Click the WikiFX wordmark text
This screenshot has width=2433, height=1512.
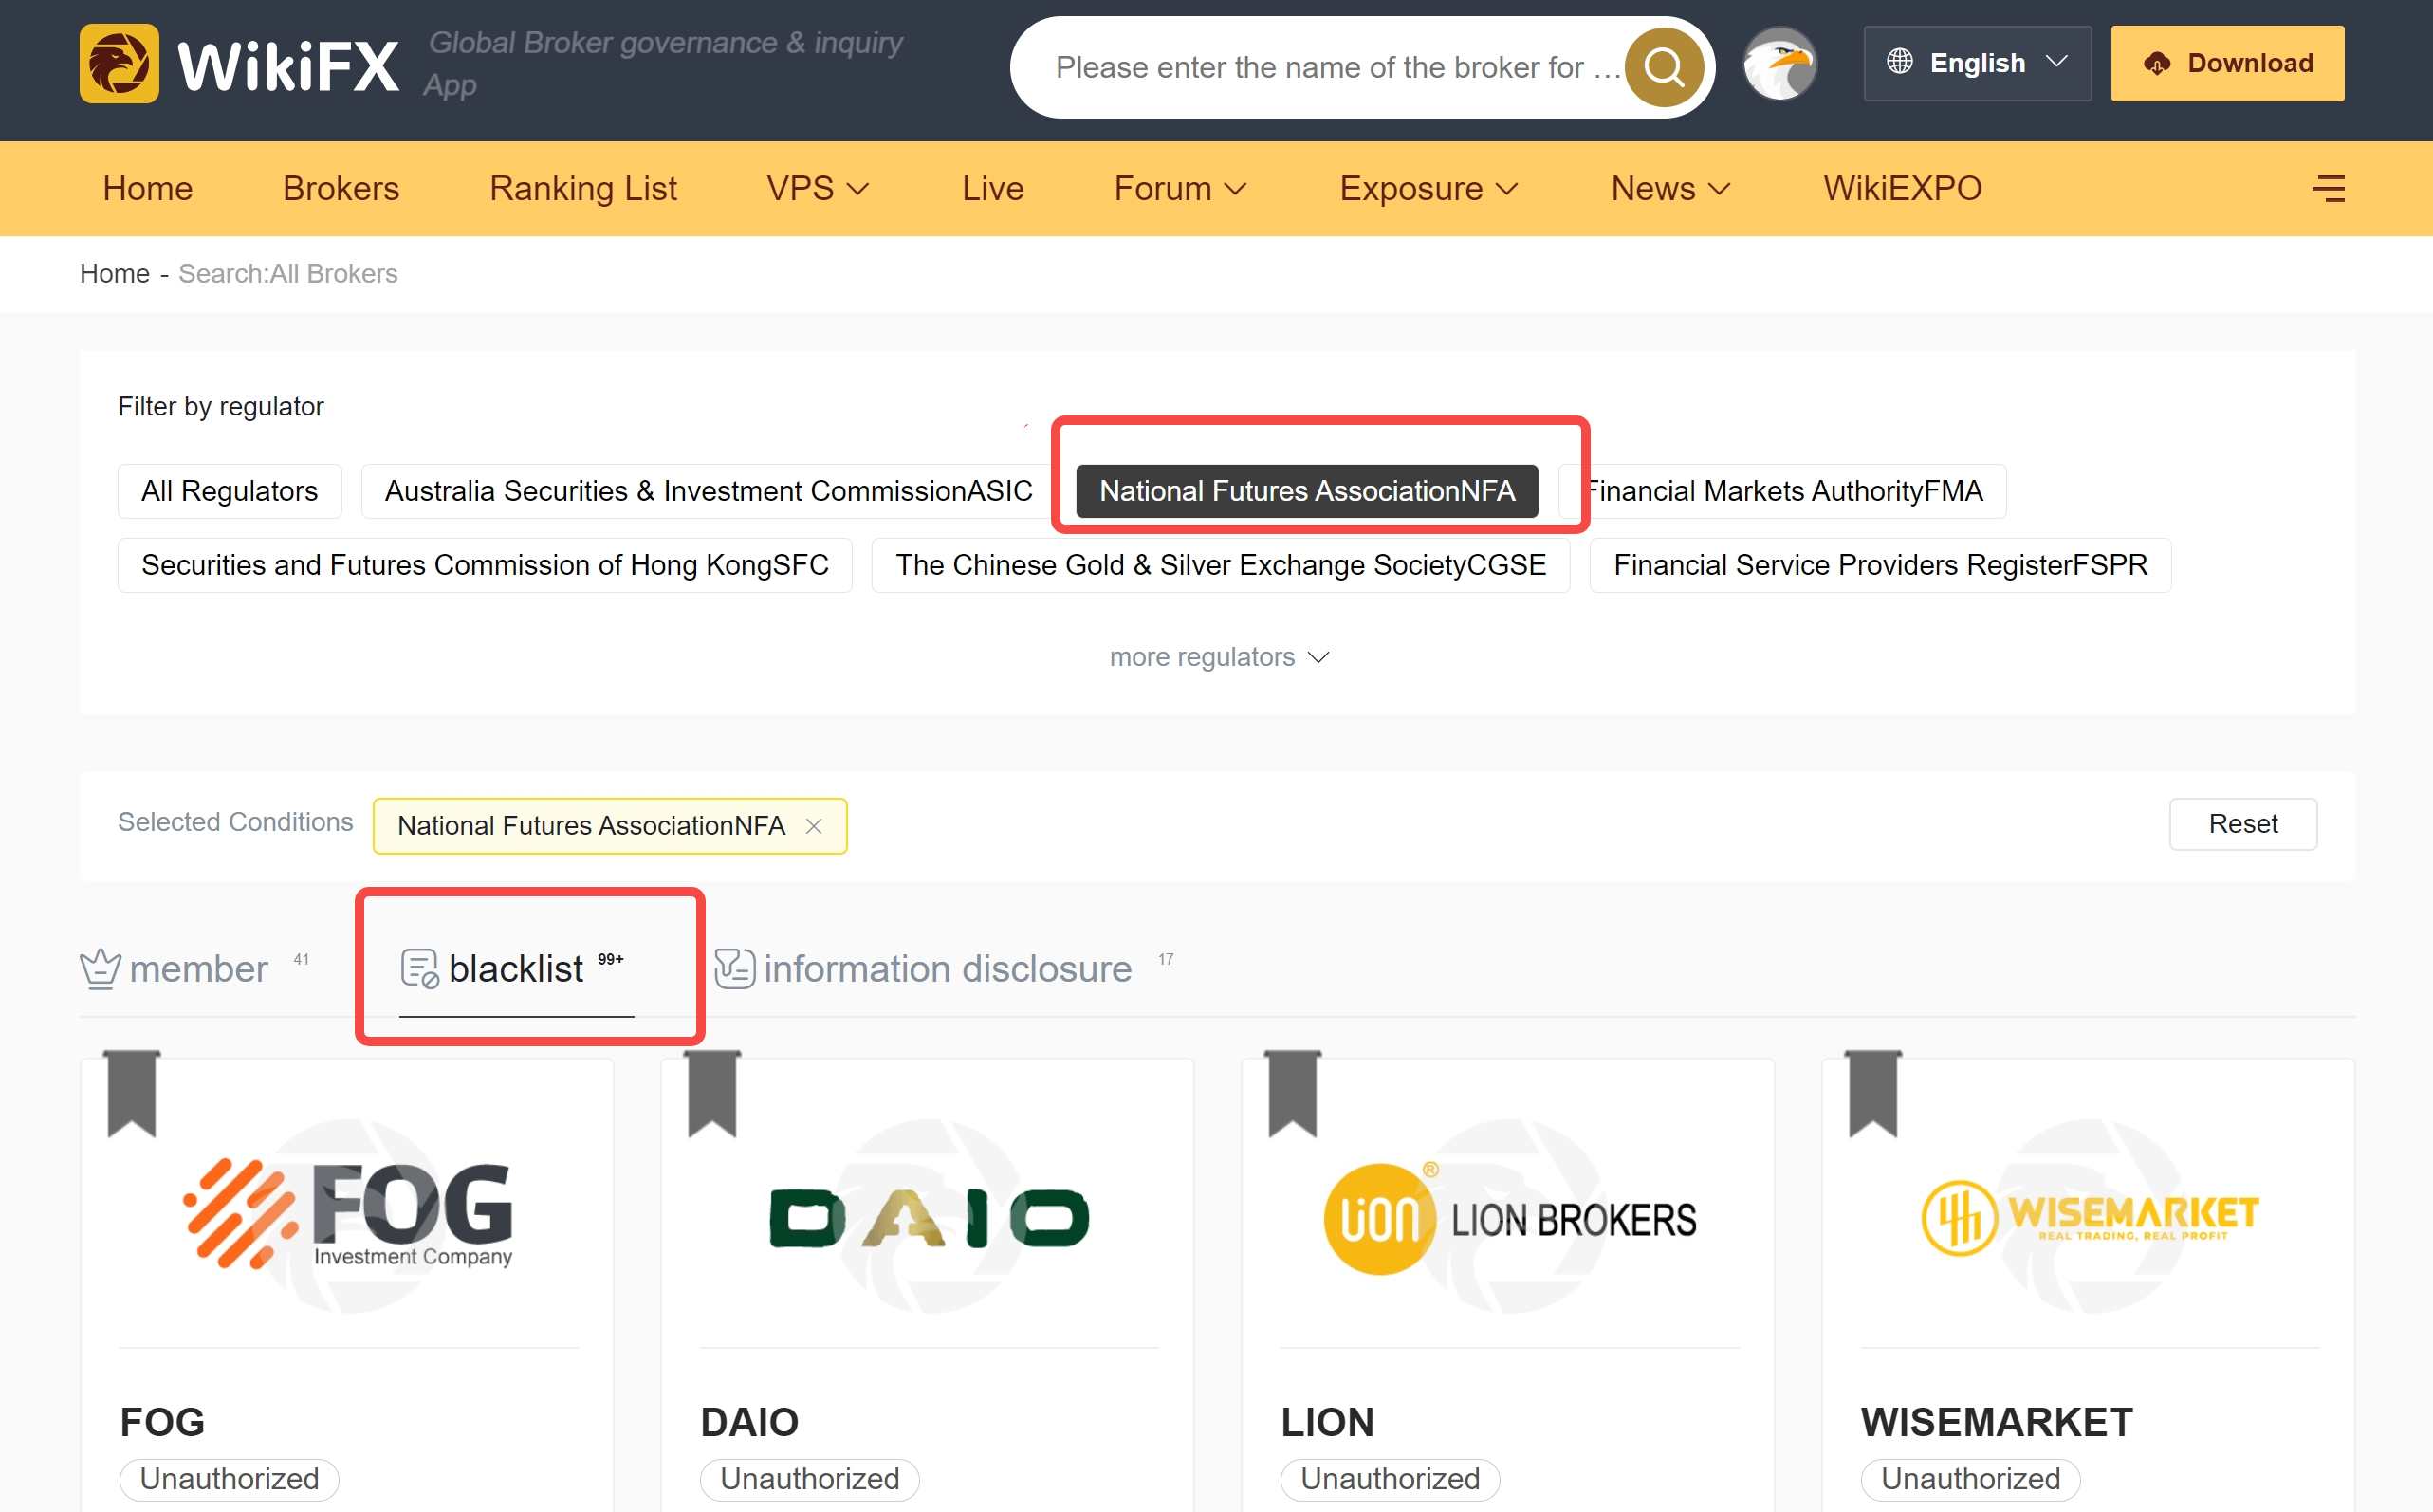tap(288, 67)
